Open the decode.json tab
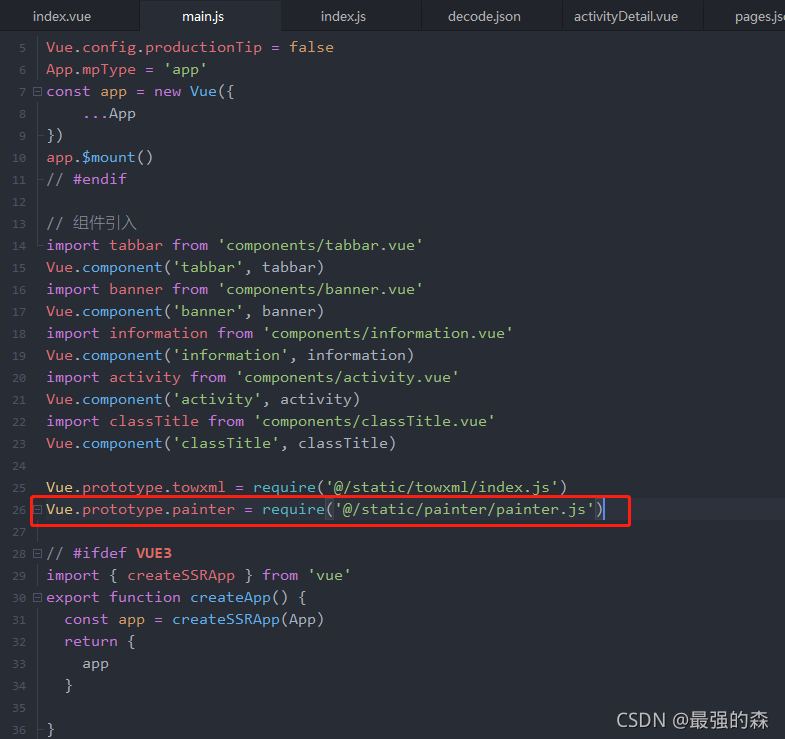This screenshot has height=739, width=785. [484, 17]
